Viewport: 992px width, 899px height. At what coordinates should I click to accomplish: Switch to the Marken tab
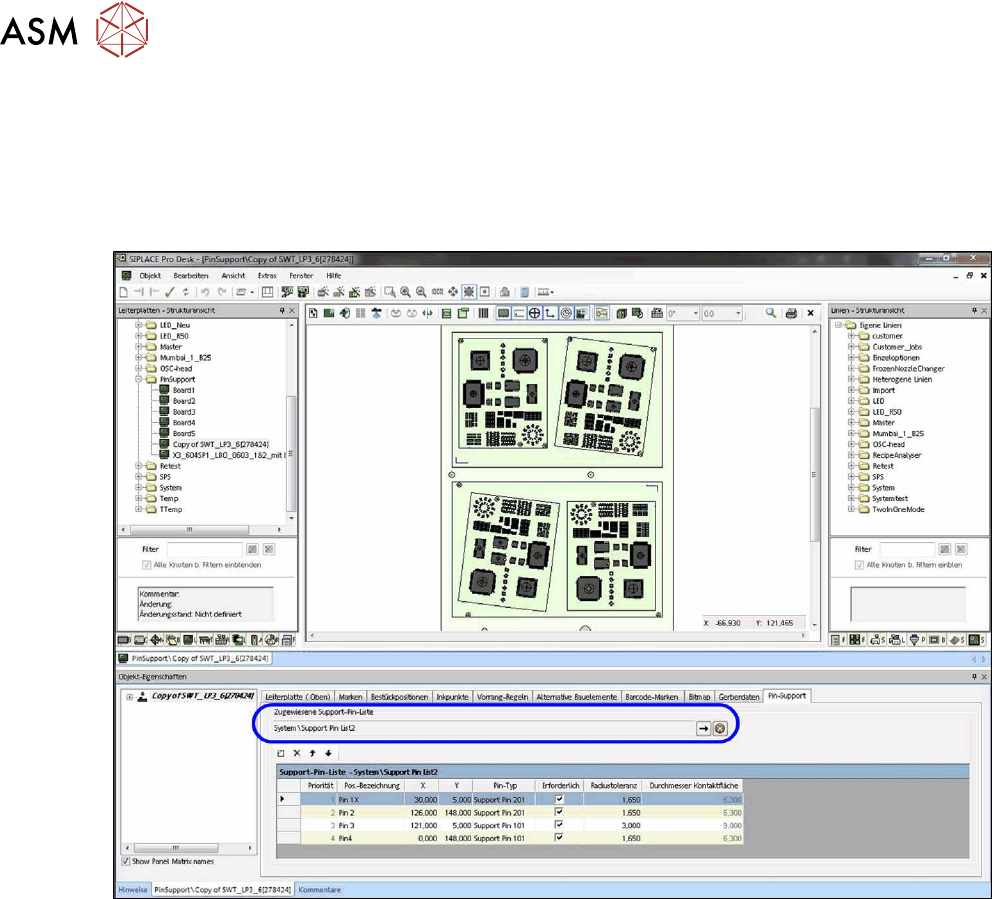pos(350,697)
